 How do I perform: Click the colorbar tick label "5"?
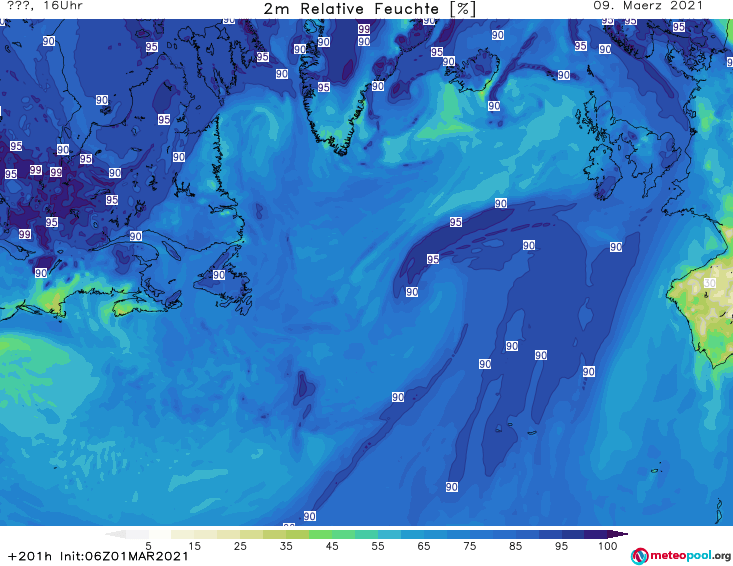(148, 546)
